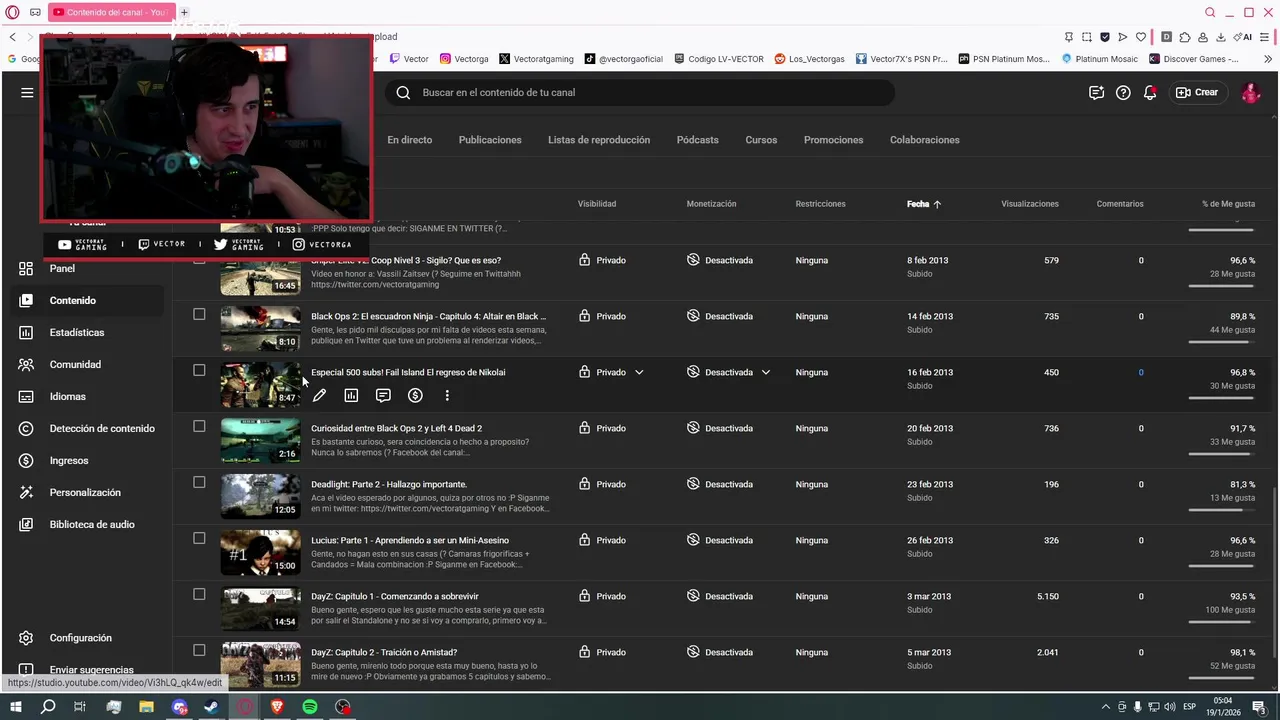This screenshot has height=720, width=1280.
Task: Open analytics for Especial 500 subs video
Action: (351, 396)
